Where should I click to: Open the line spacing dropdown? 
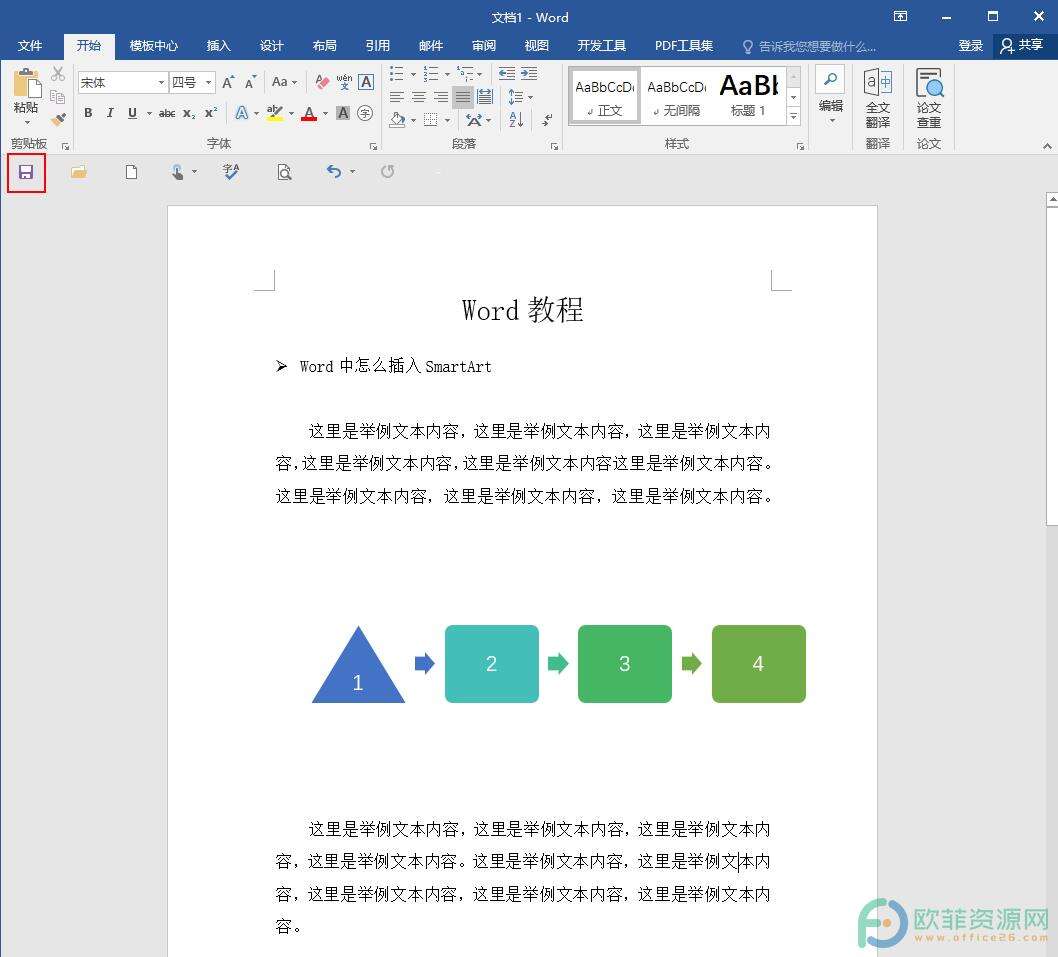pos(519,96)
